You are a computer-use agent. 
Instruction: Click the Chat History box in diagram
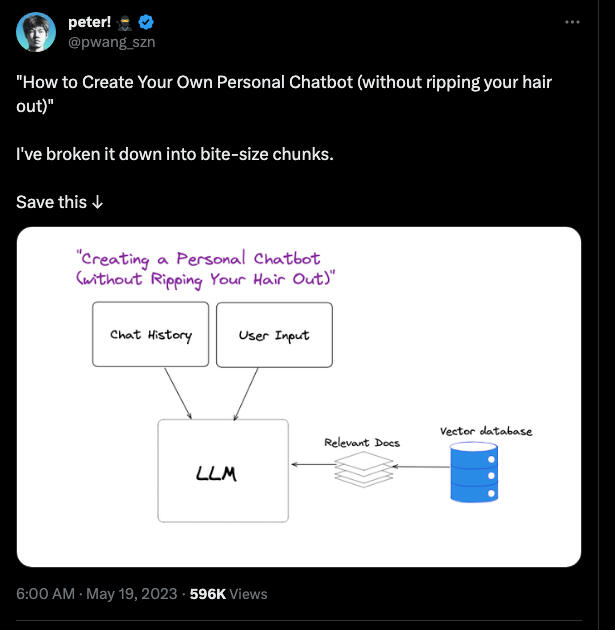150,335
